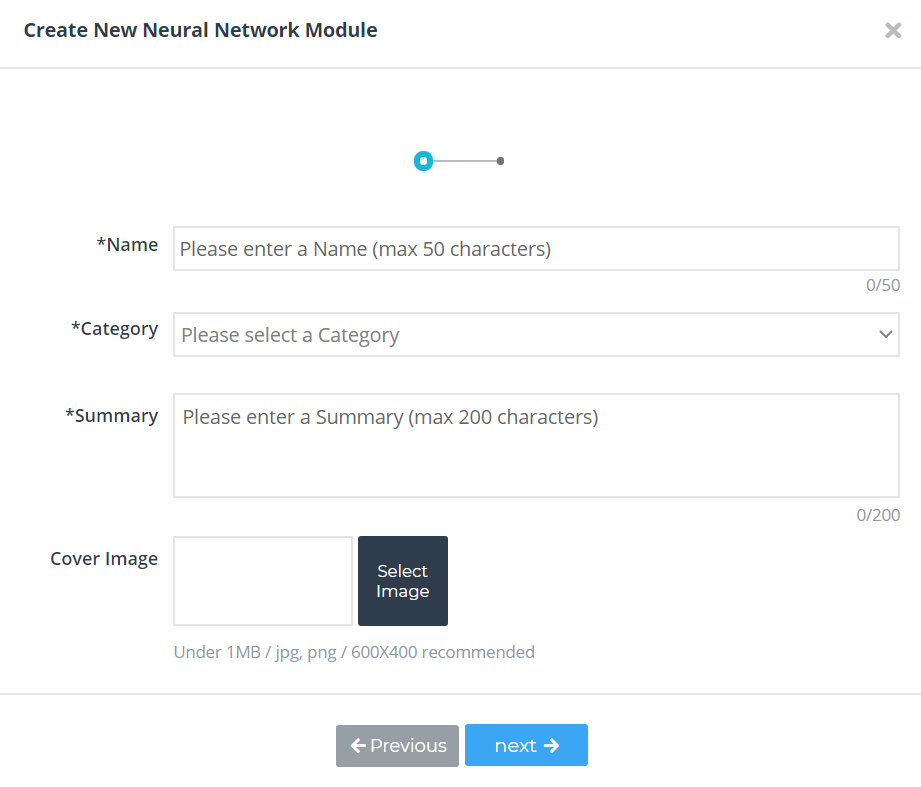This screenshot has width=921, height=787.
Task: Click the empty cover image preview box
Action: pos(263,581)
